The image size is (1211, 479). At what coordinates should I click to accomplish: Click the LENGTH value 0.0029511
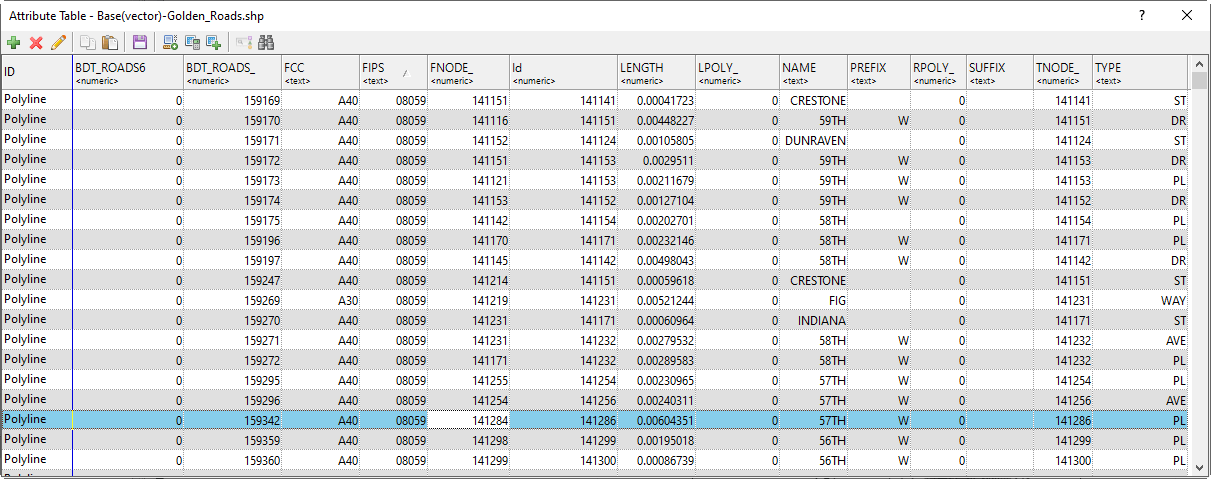(x=656, y=160)
